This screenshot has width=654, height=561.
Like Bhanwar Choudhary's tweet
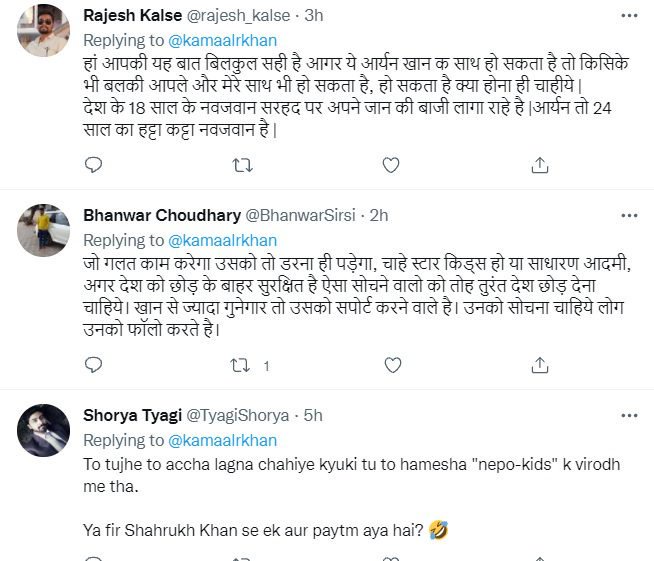coord(391,366)
